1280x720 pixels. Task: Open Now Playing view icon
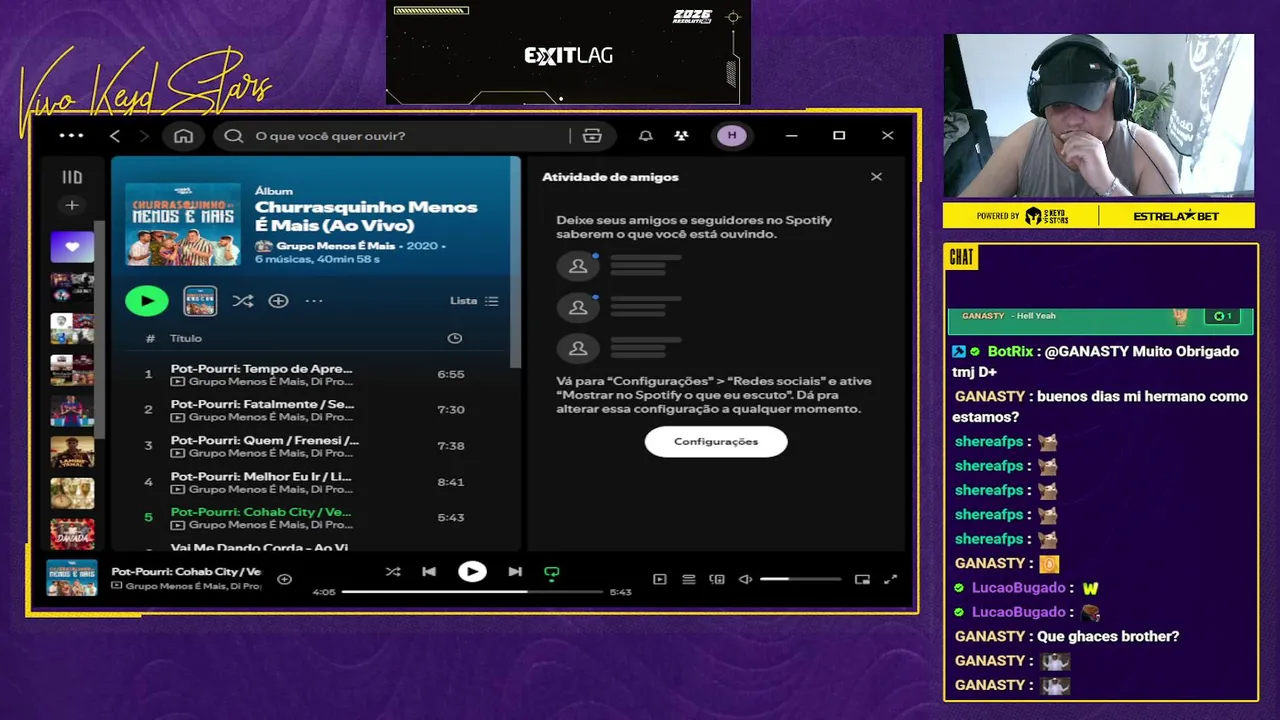[x=659, y=579]
